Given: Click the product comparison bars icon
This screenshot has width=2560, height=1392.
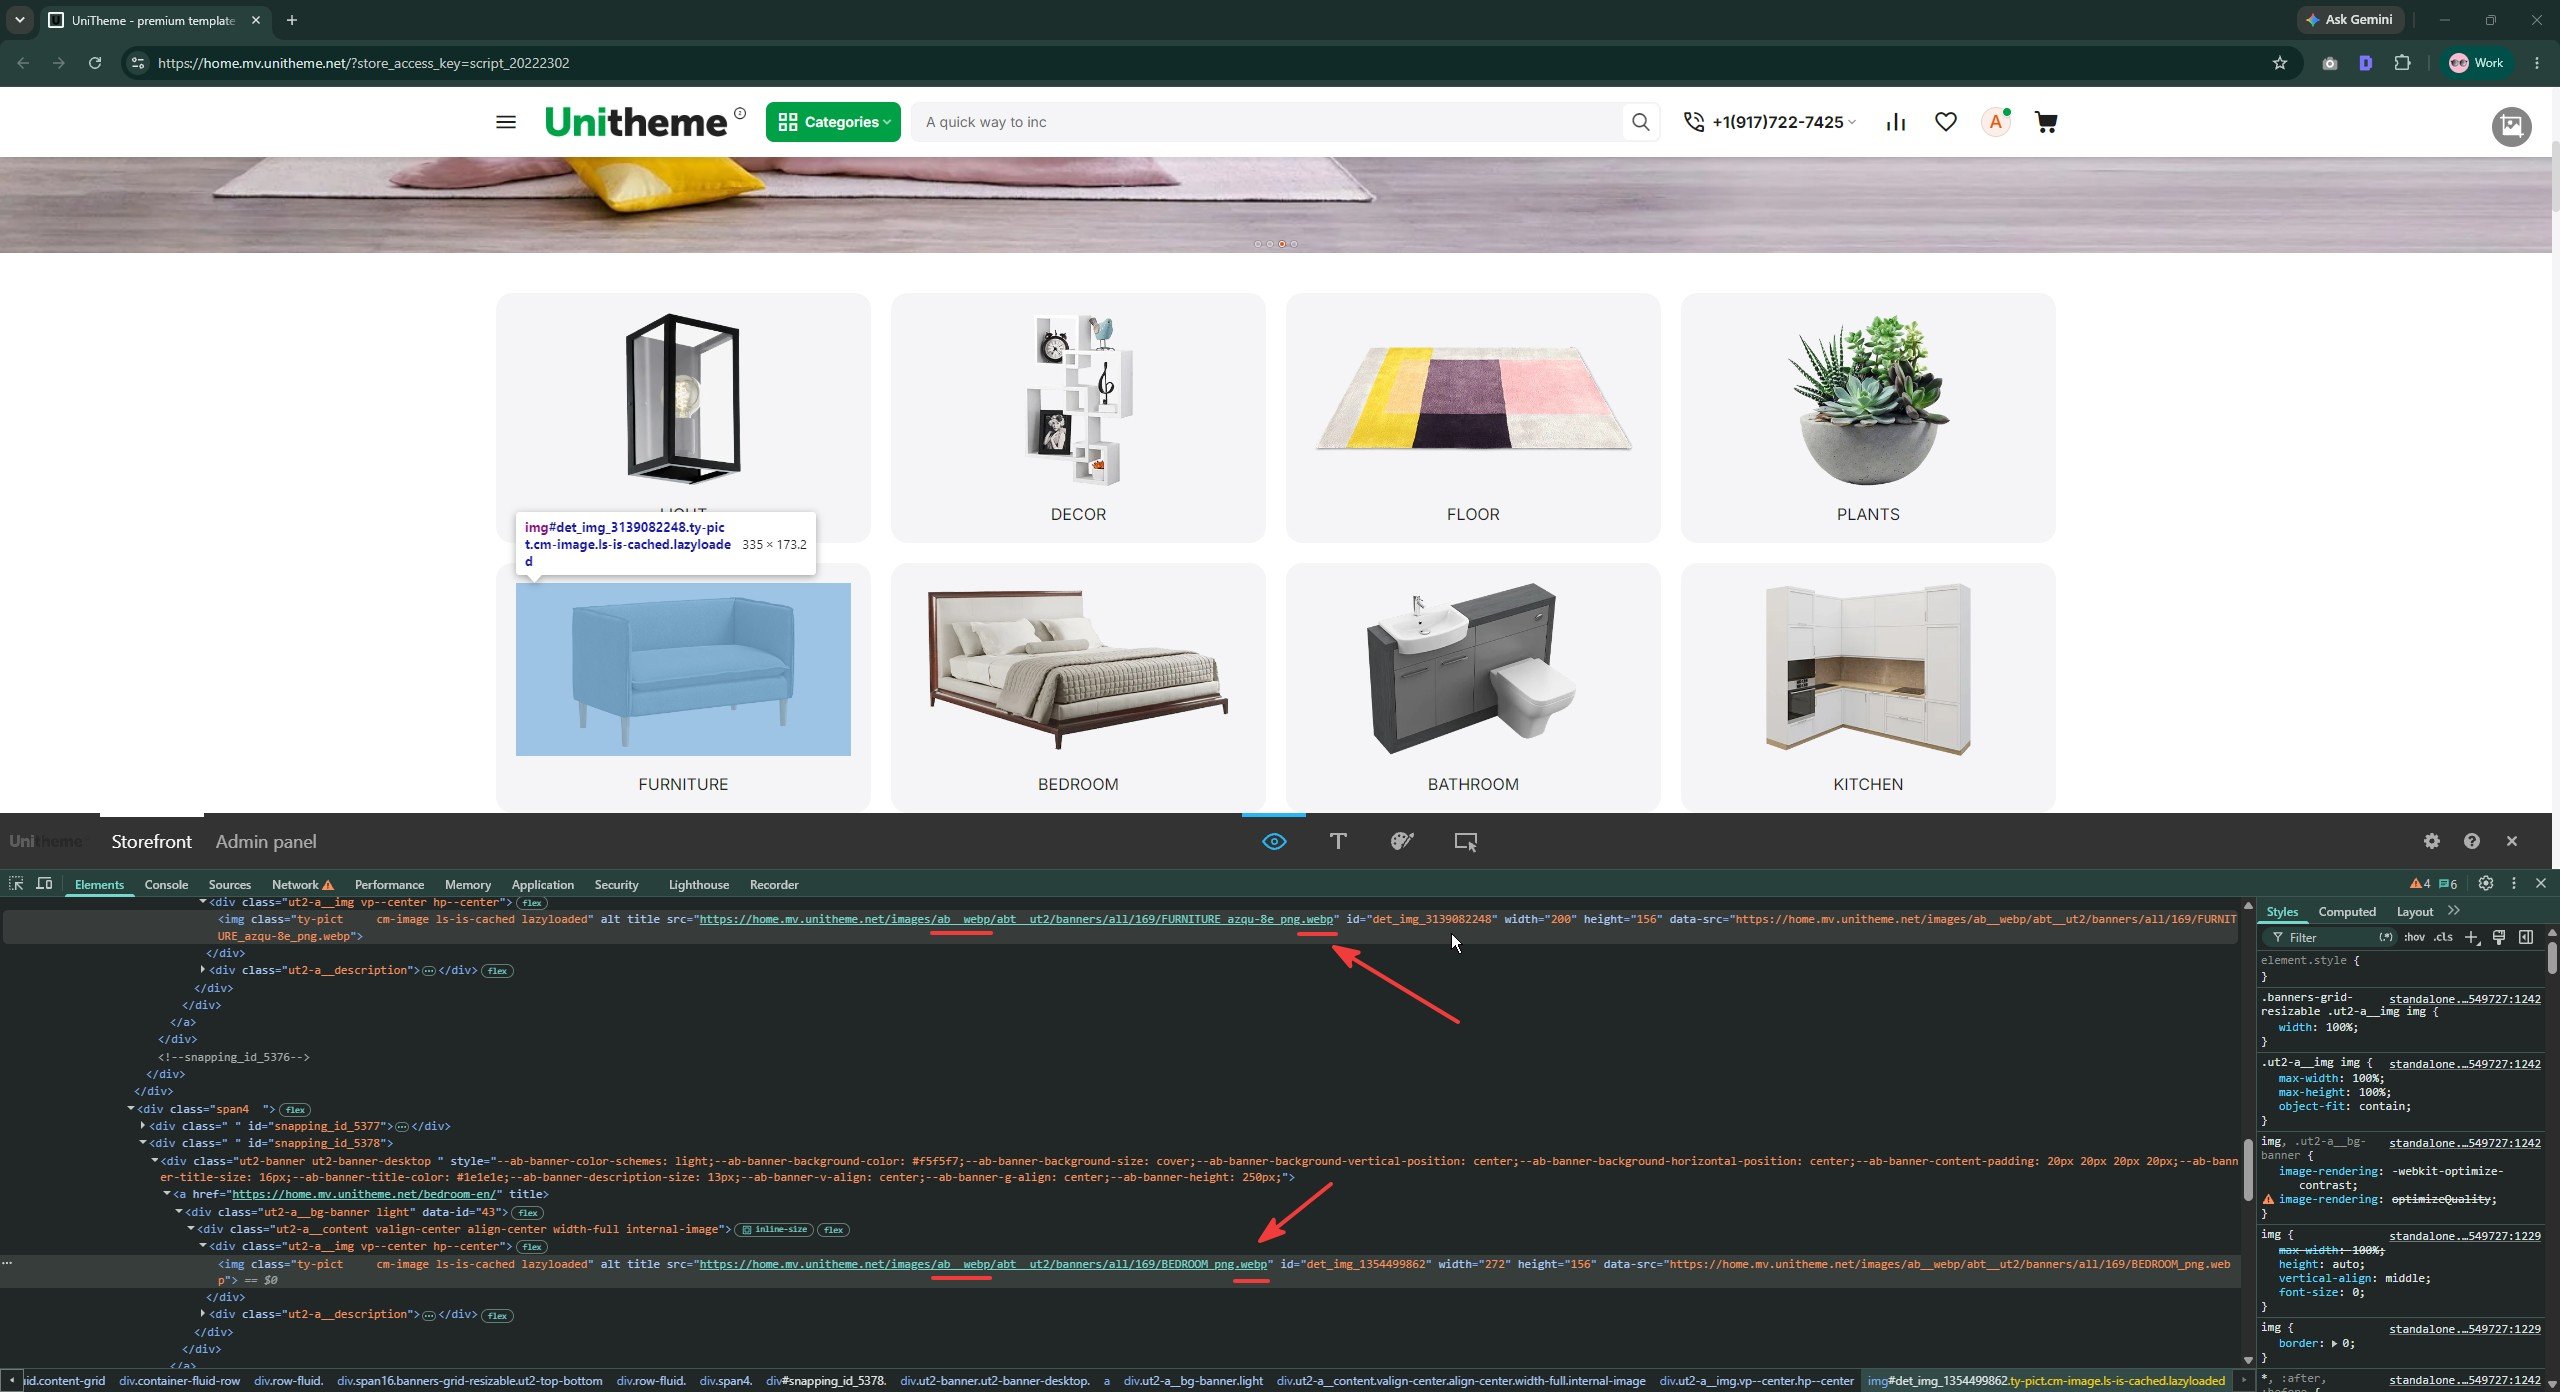Looking at the screenshot, I should [1896, 122].
